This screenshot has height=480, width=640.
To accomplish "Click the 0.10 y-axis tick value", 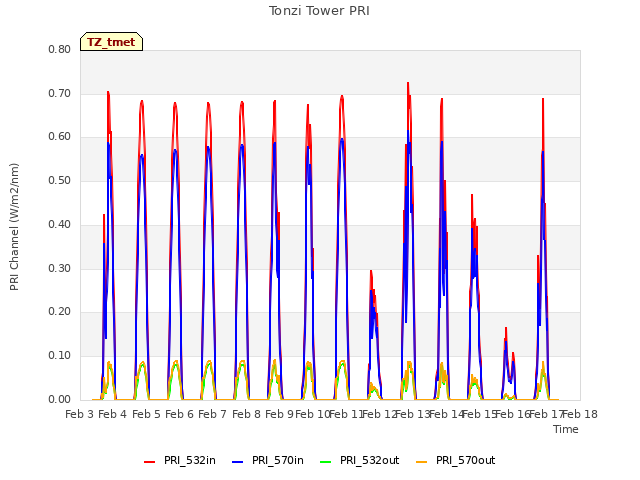I will pos(60,356).
